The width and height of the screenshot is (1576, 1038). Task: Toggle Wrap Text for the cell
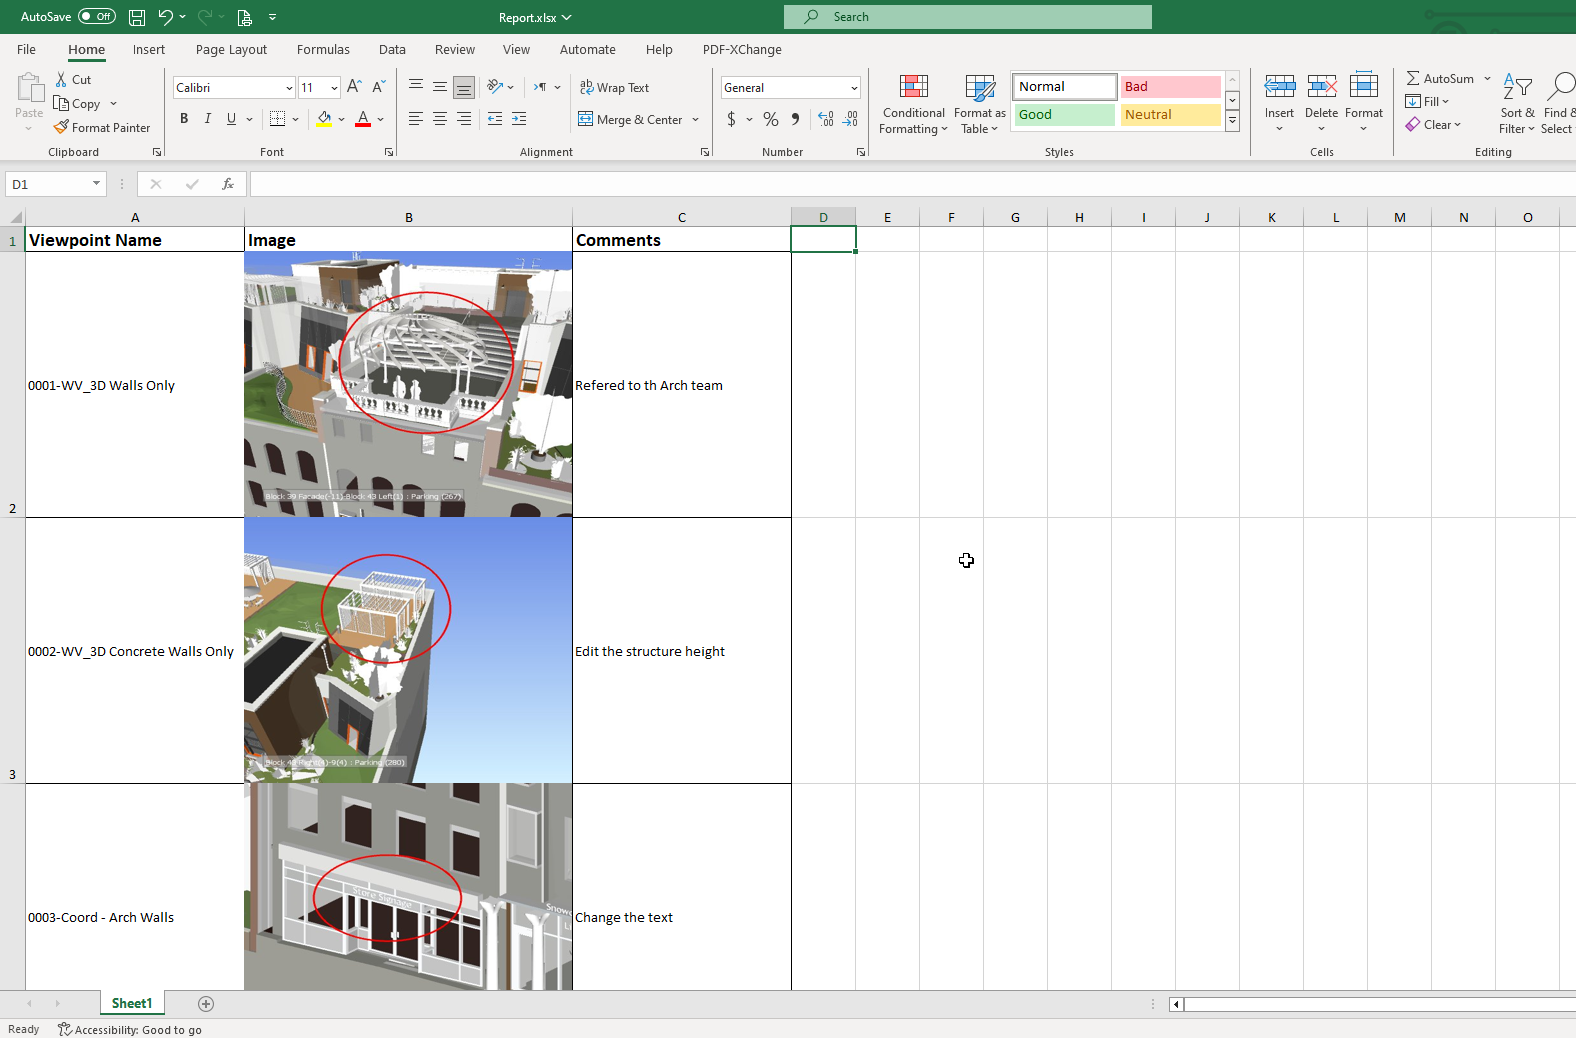click(x=615, y=87)
